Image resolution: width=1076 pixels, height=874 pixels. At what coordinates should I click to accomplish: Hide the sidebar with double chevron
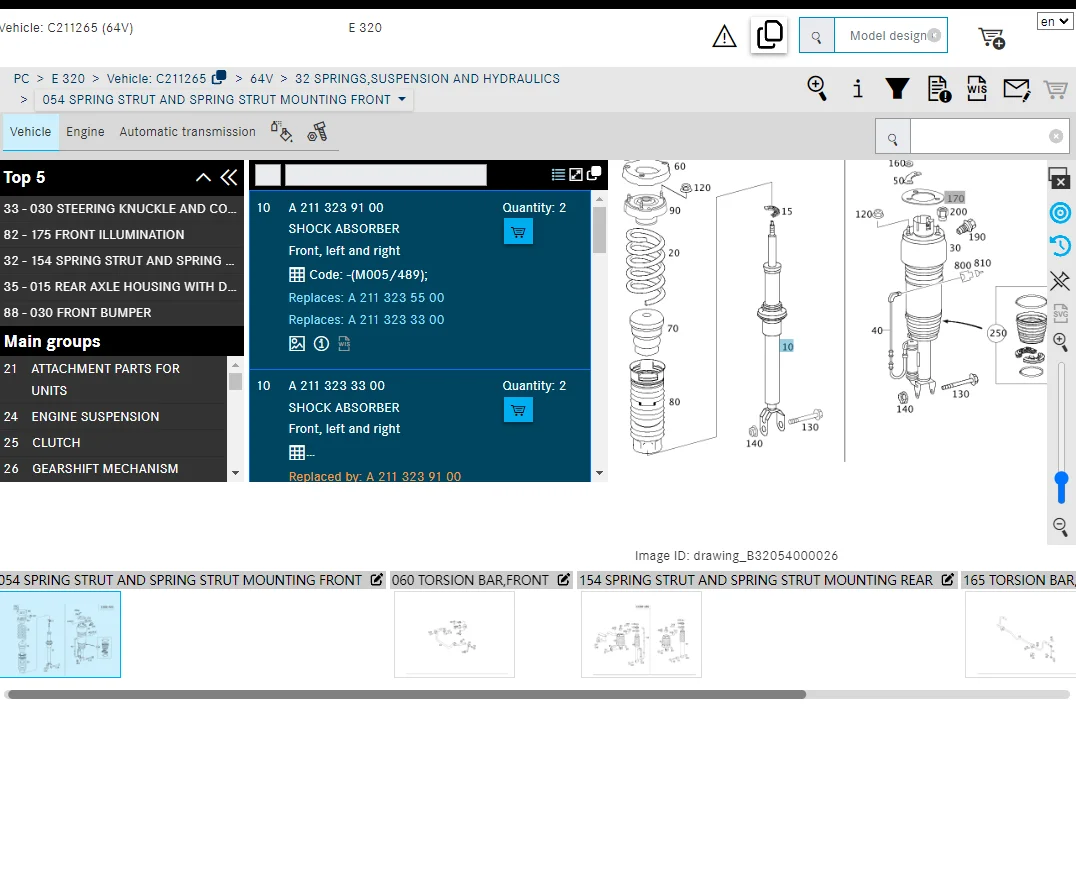(229, 178)
